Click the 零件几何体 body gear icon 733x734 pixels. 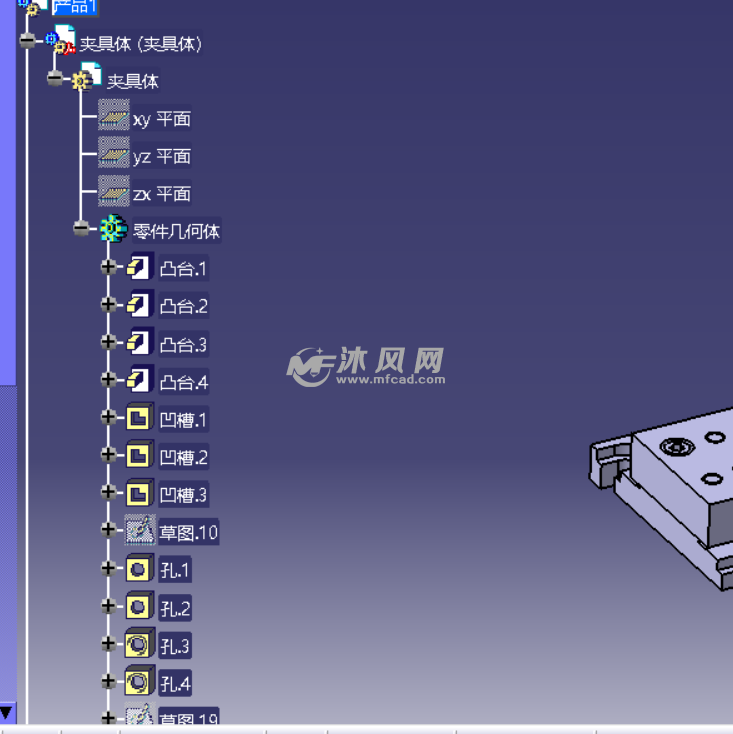tap(113, 228)
